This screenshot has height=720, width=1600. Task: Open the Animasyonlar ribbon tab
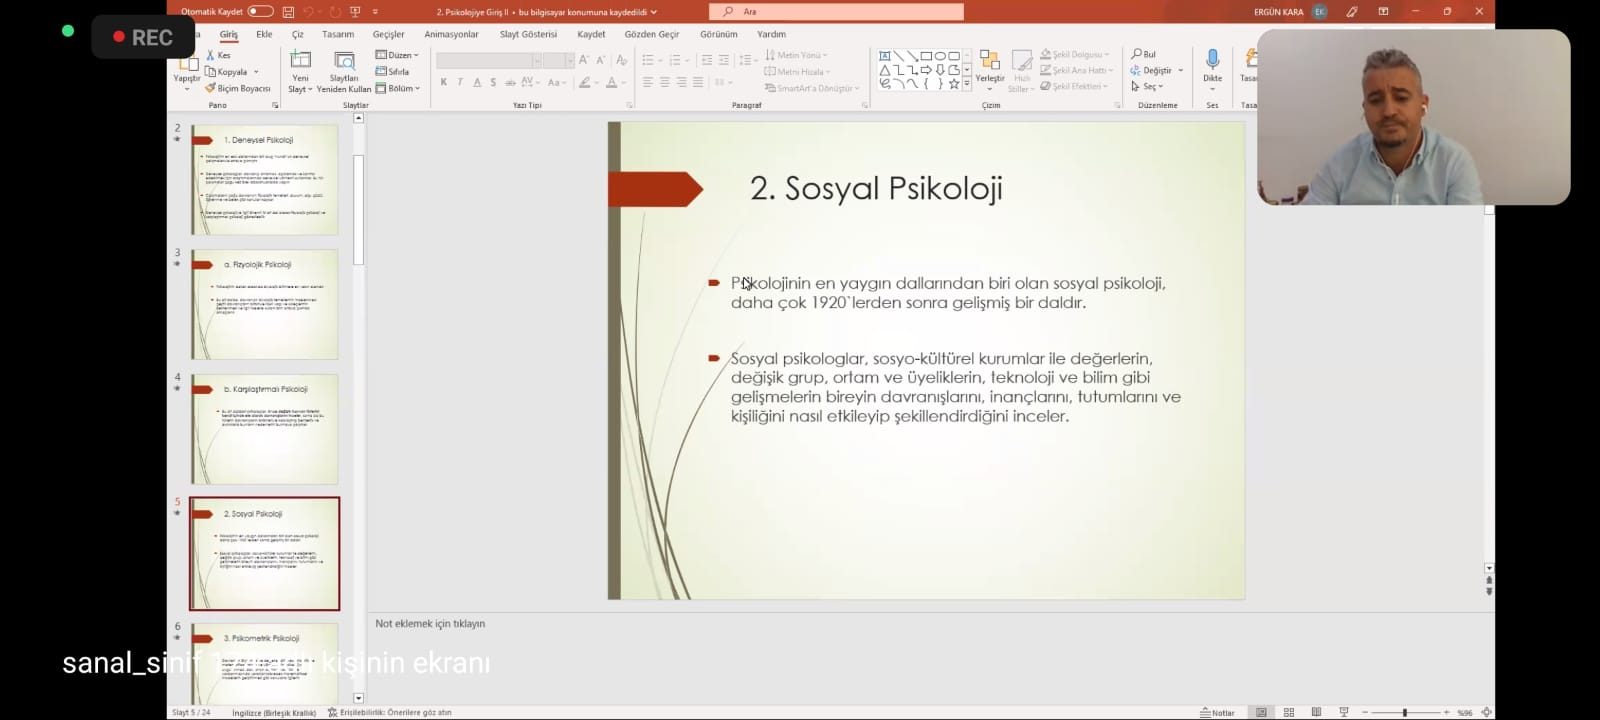(451, 34)
